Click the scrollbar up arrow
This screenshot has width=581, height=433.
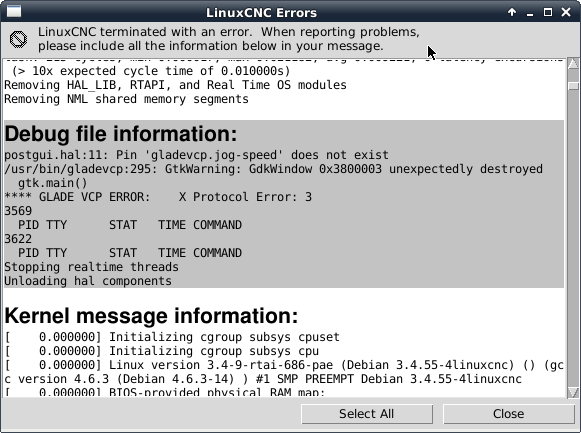(x=573, y=64)
